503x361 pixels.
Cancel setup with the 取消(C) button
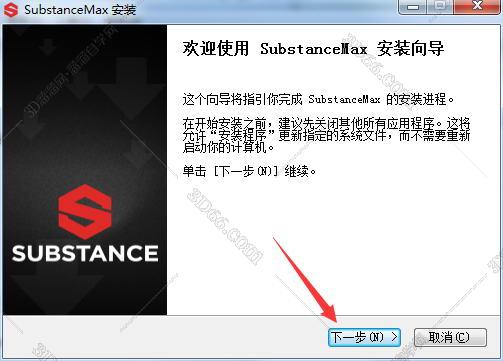450,337
